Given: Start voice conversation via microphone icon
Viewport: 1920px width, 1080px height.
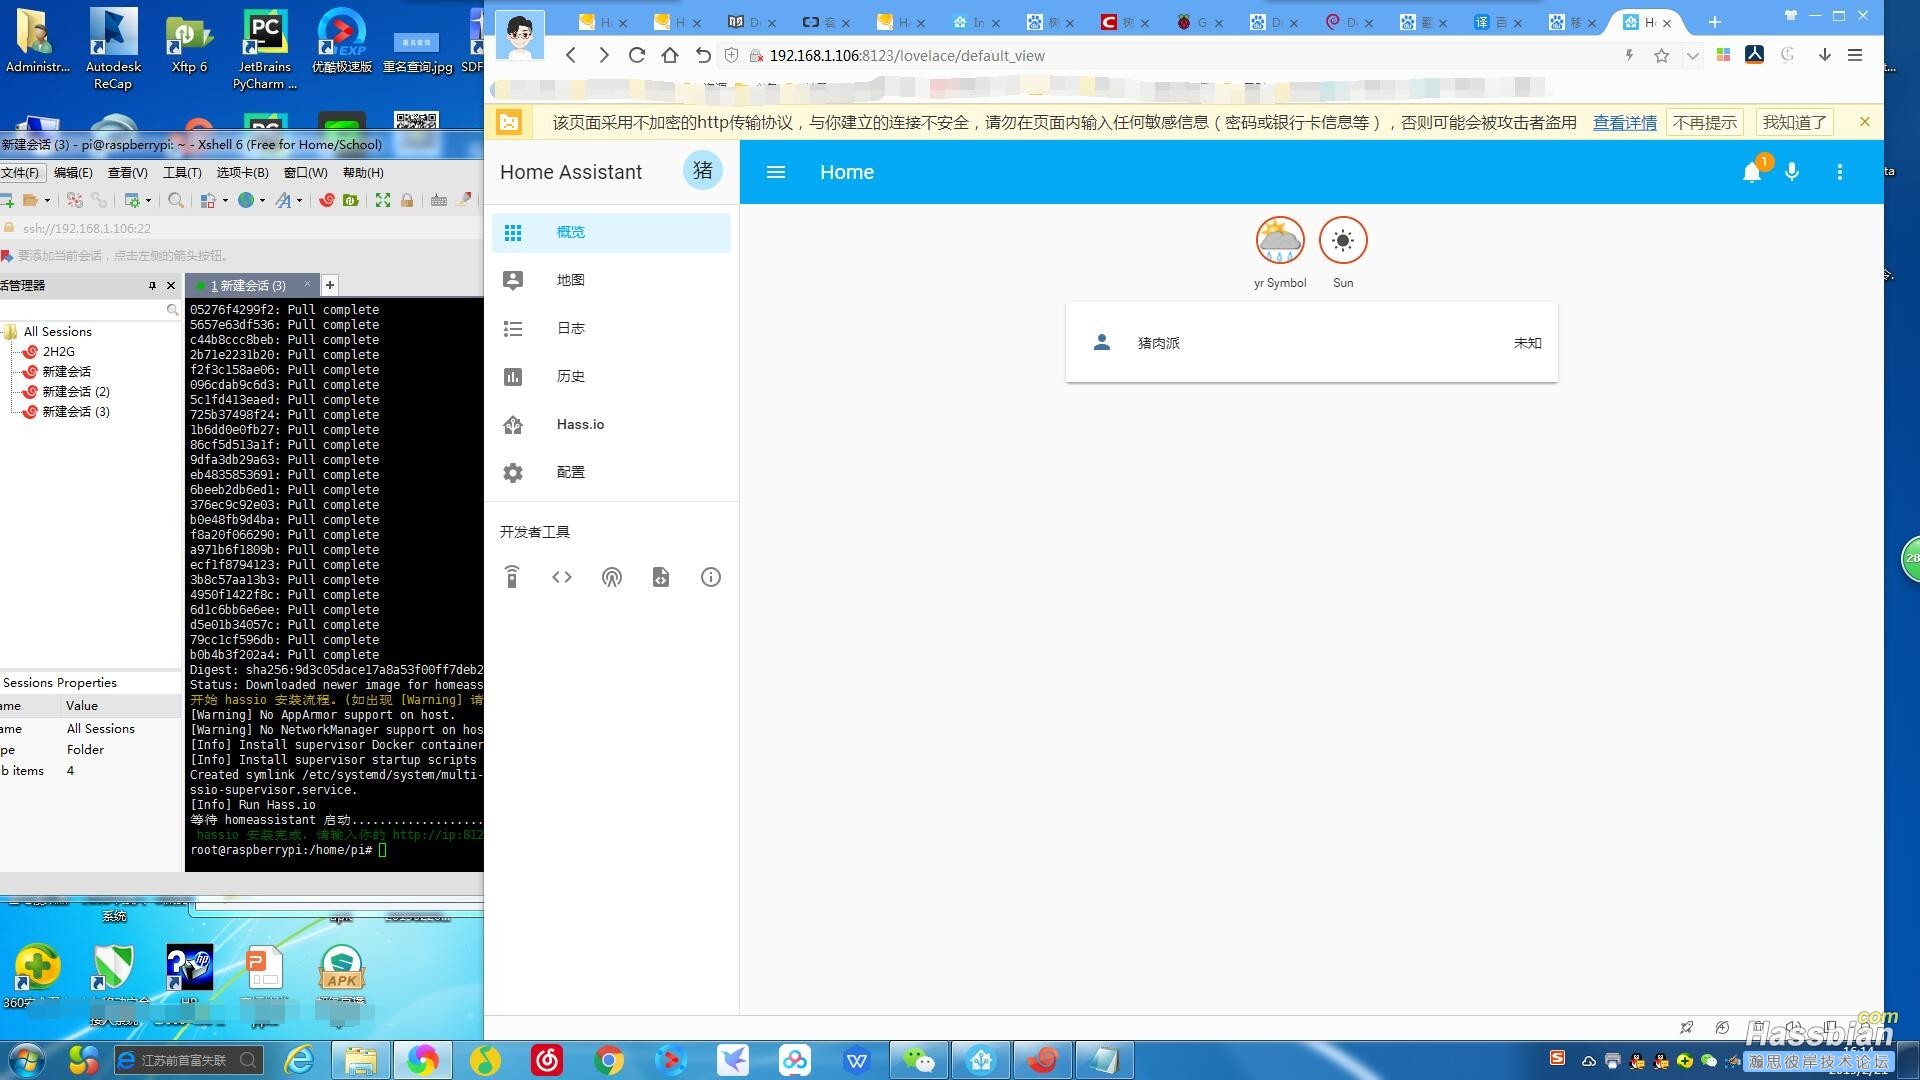Looking at the screenshot, I should [x=1792, y=172].
